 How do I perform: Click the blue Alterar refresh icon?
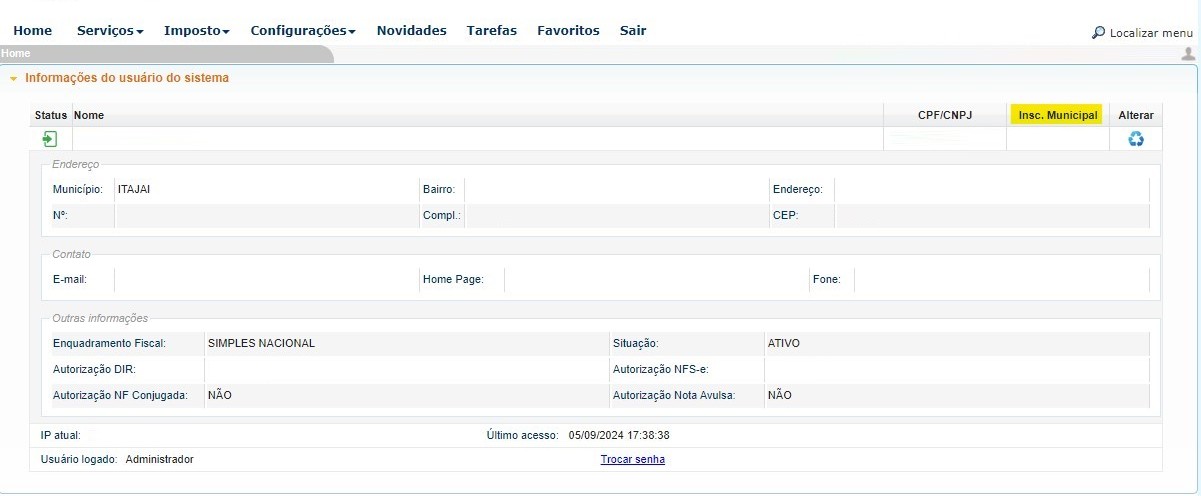coord(1136,139)
